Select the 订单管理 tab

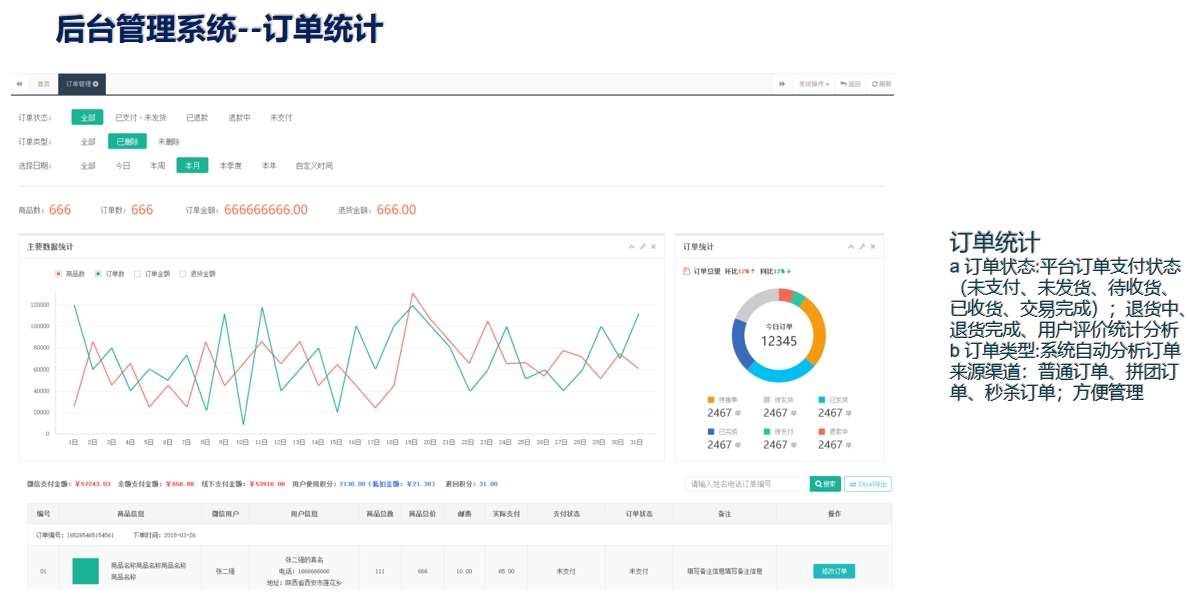(x=76, y=84)
